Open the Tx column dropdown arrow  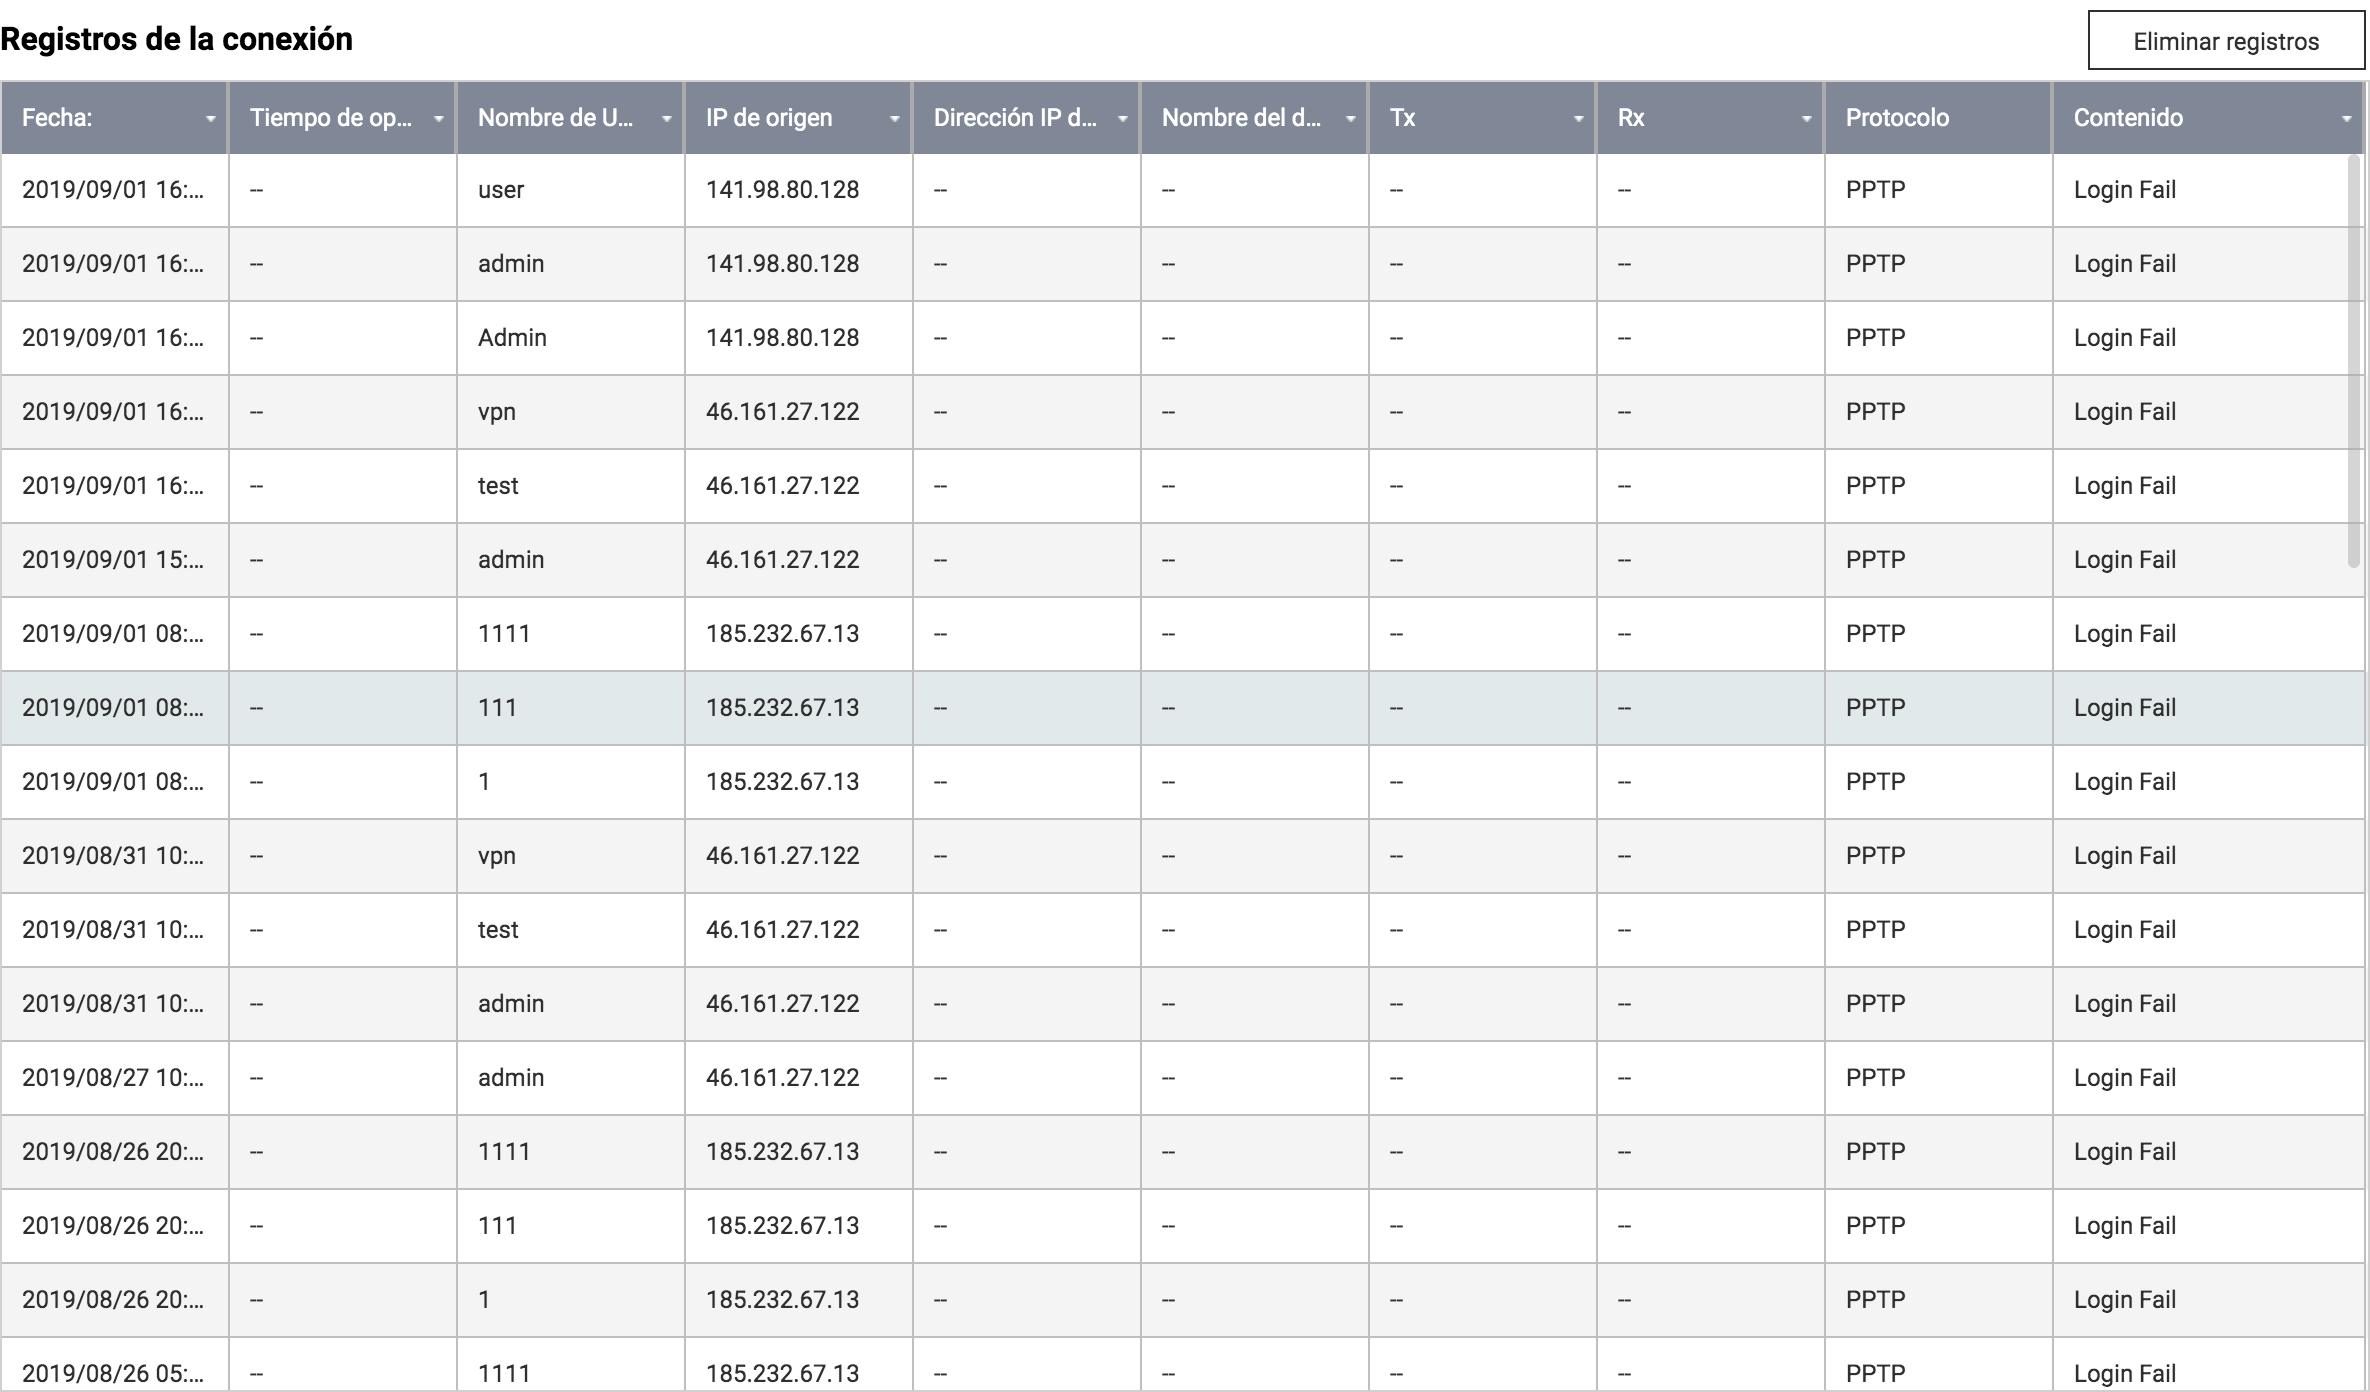click(1578, 119)
